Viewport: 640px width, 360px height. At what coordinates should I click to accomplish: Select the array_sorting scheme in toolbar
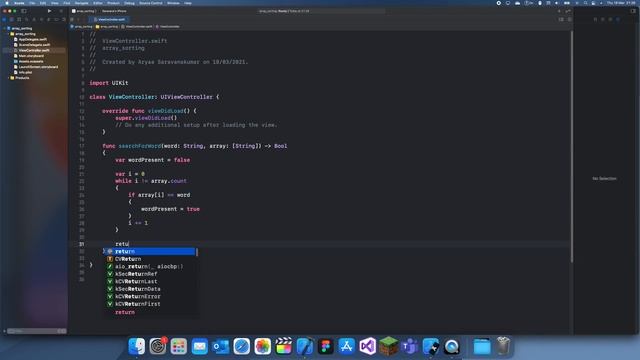tap(85, 11)
